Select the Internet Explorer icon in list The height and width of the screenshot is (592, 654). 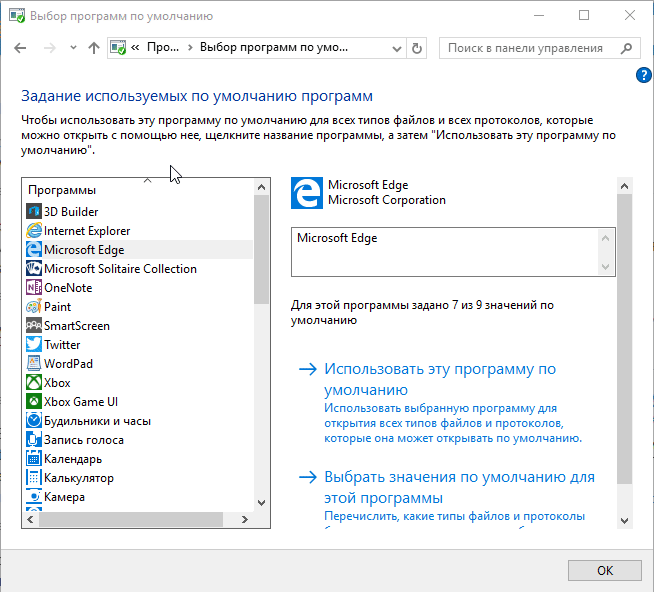point(33,231)
